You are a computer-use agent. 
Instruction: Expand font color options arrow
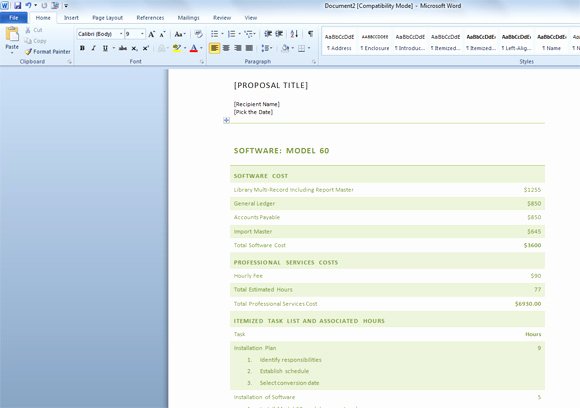point(201,48)
